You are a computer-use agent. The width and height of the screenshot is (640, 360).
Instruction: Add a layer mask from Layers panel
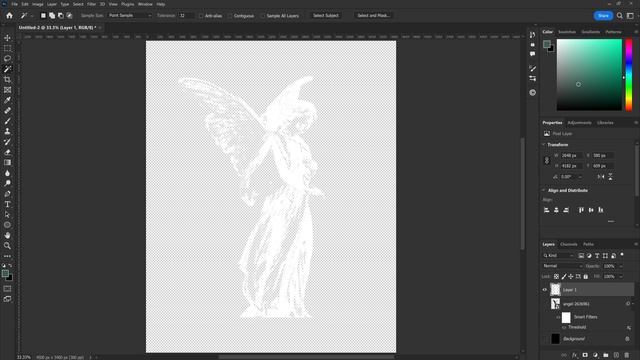coord(585,355)
